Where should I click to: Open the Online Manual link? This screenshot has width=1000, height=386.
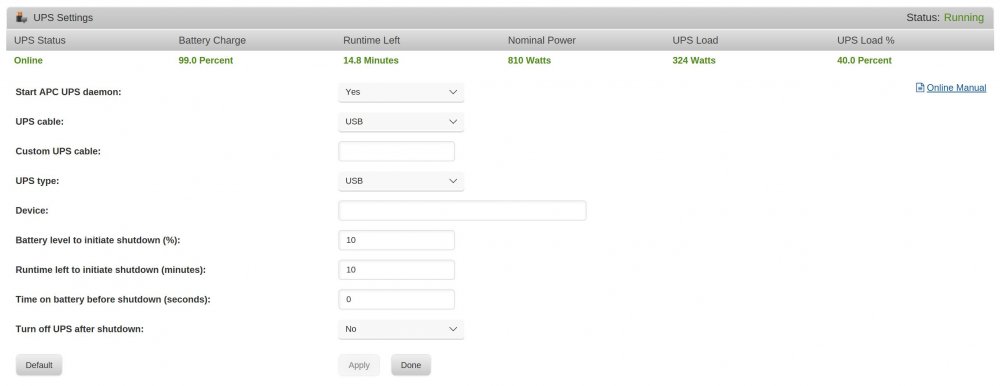(x=956, y=88)
